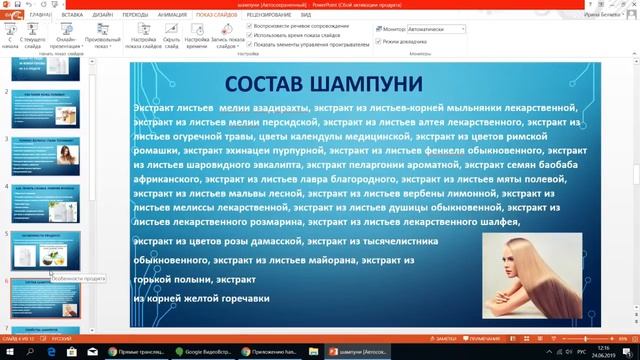Open Online presentation (Онлайн-презентация) menu
Viewport: 640px width, 360px height.
pyautogui.click(x=66, y=36)
